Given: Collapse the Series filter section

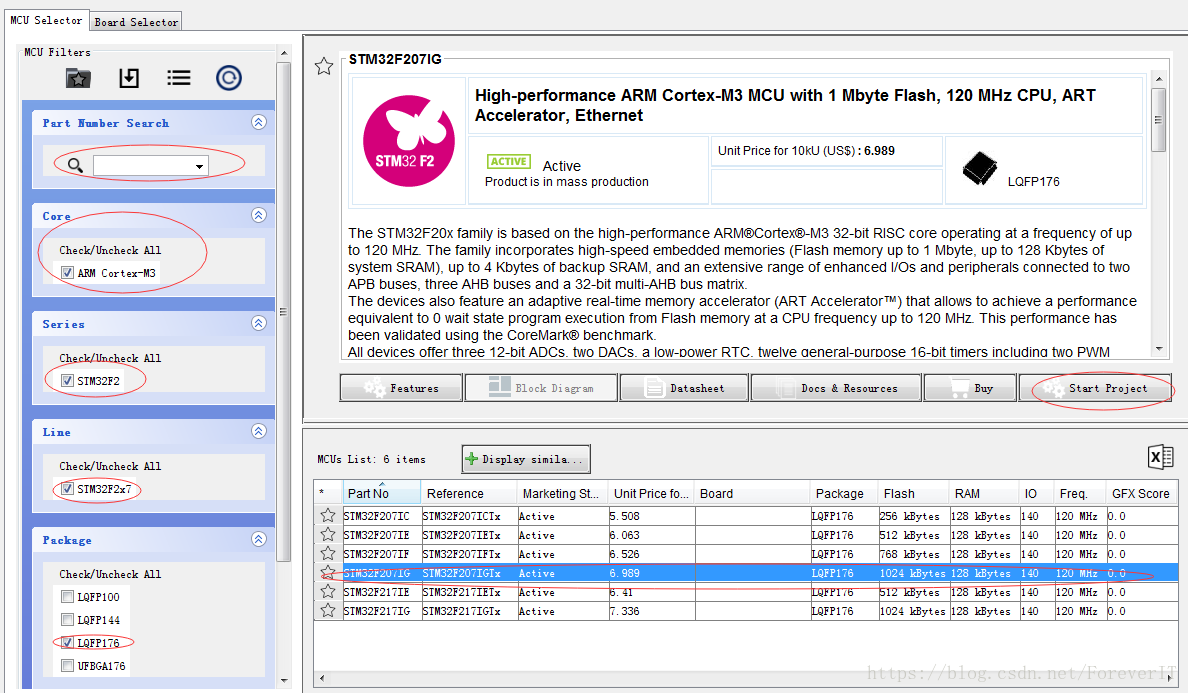Looking at the screenshot, I should (x=258, y=323).
